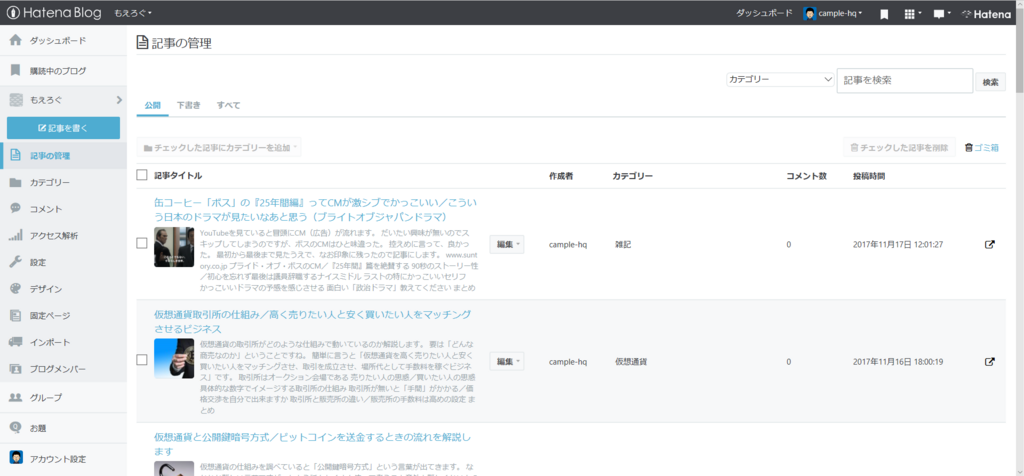Open external link icon for 仮想通貨取引所 article
This screenshot has width=1024, height=476.
989,361
